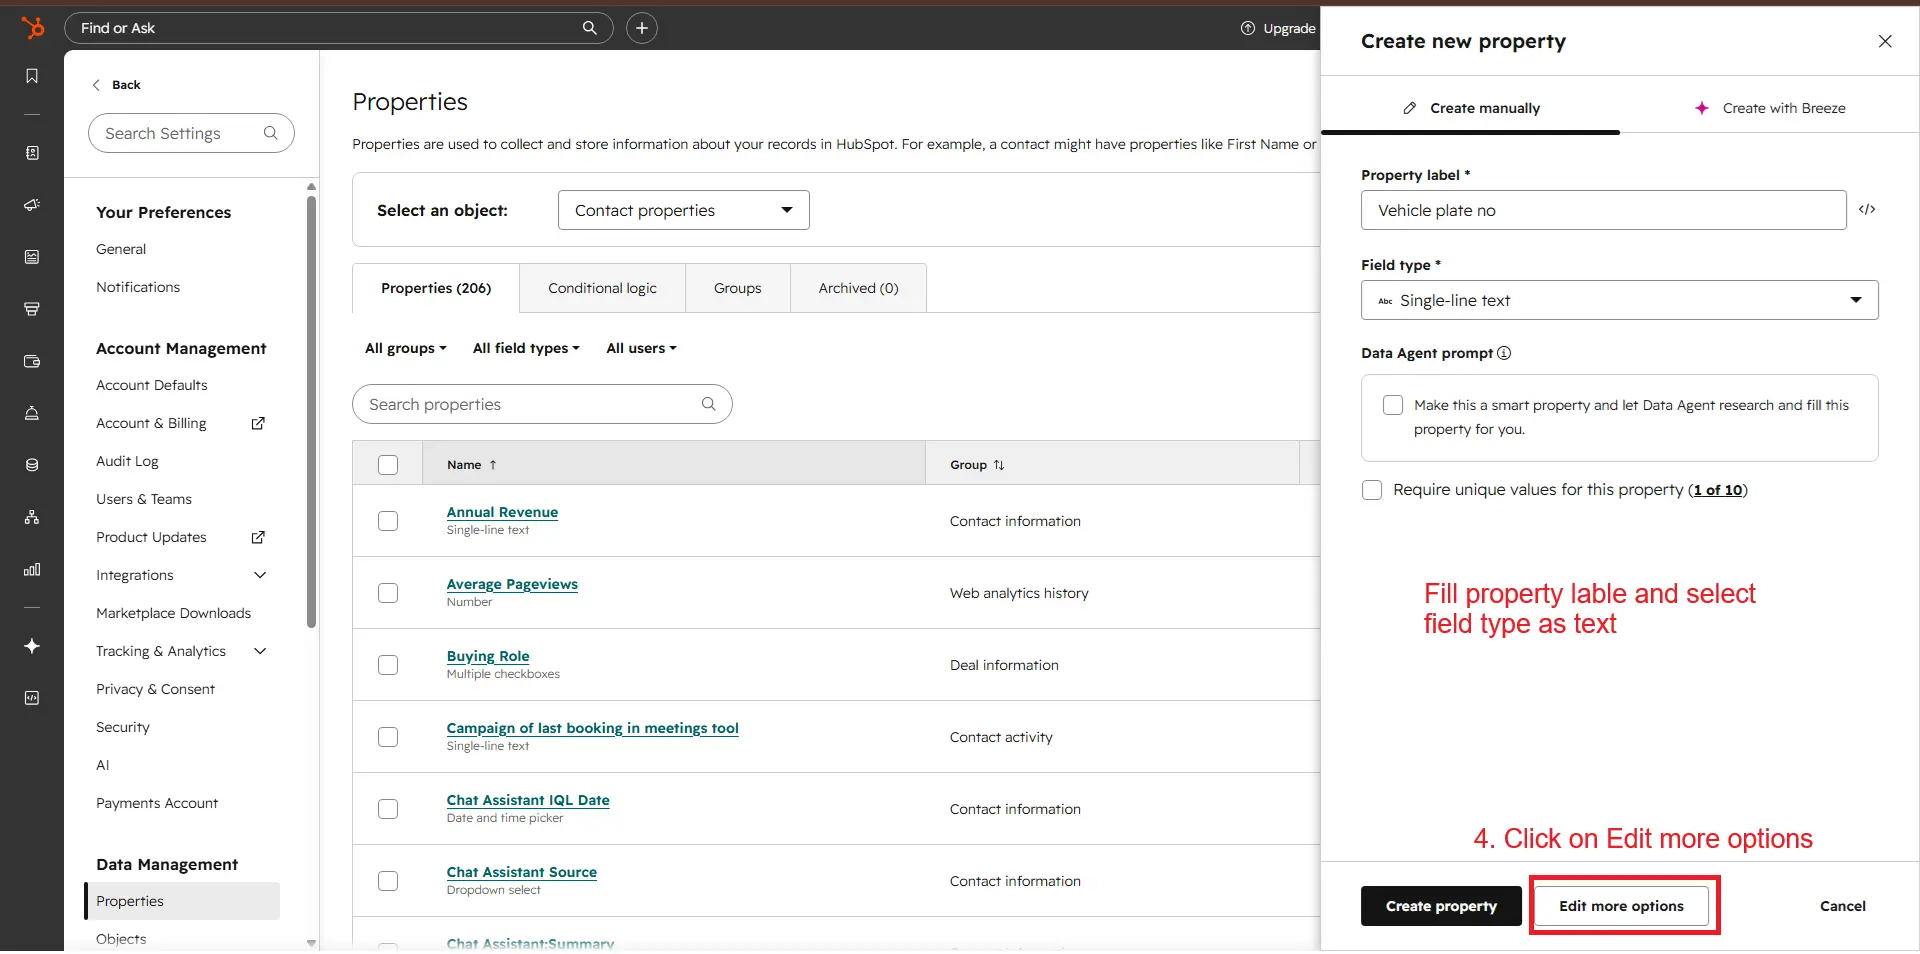
Task: Click the plus quick-create button
Action: point(642,28)
